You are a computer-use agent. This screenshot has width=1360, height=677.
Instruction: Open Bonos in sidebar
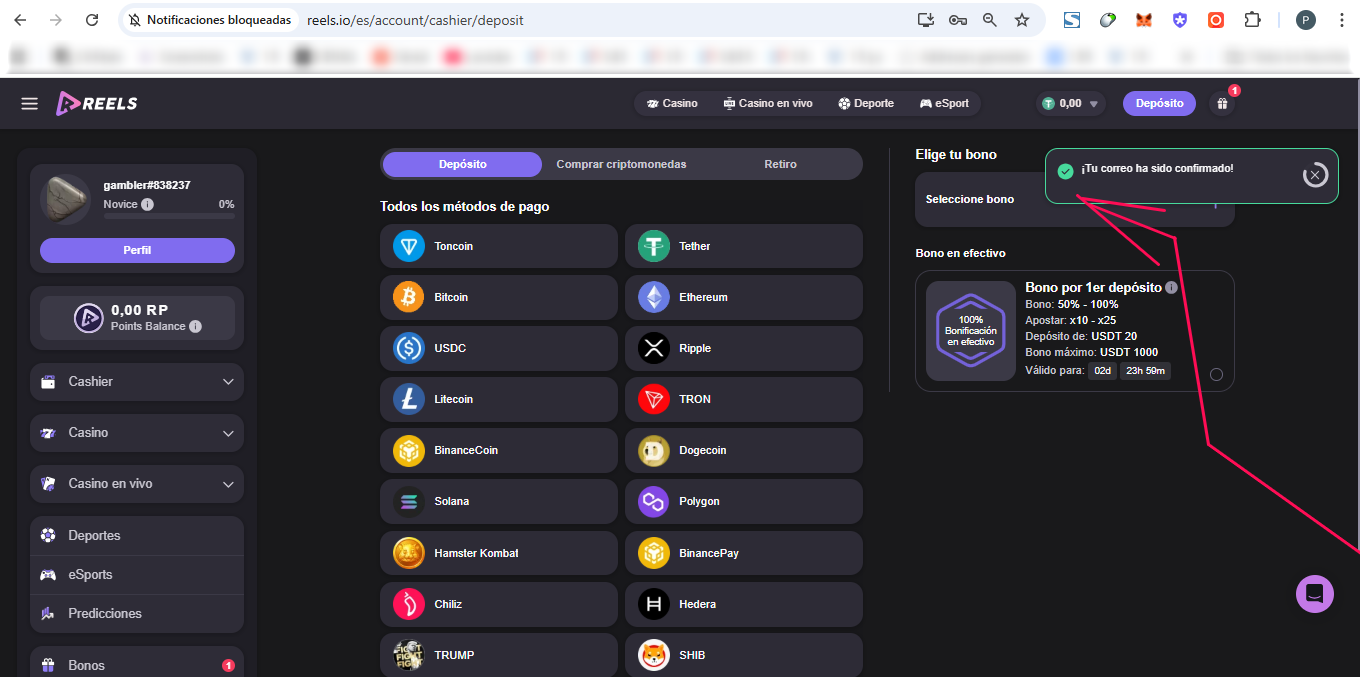tap(137, 665)
